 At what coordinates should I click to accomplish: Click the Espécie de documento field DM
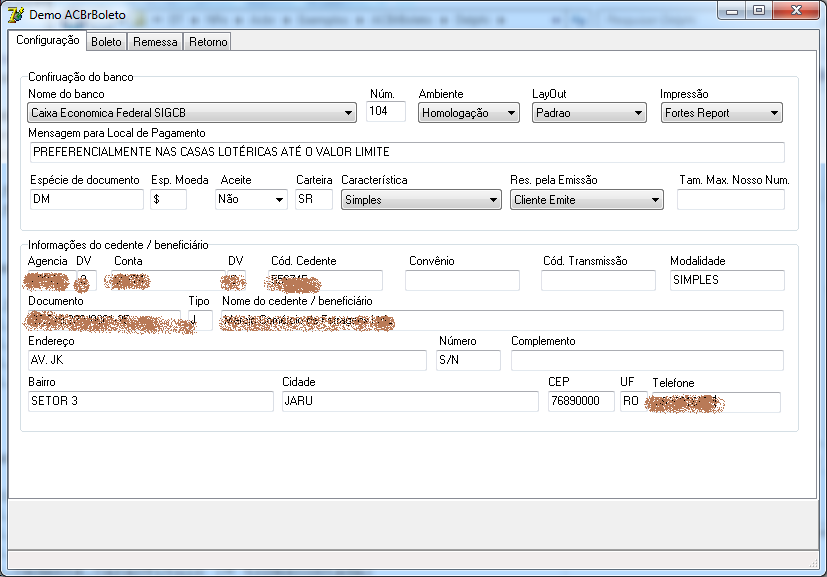coord(87,199)
